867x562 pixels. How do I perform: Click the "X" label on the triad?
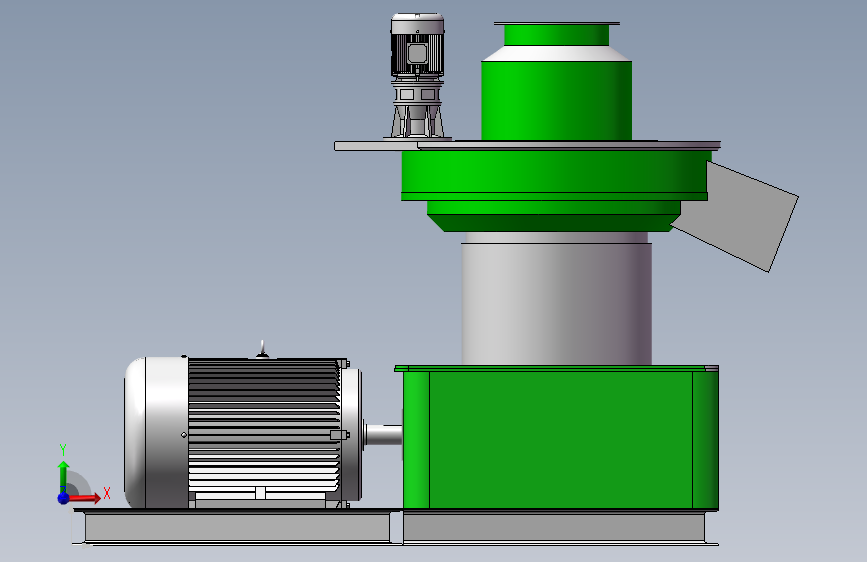pos(107,493)
